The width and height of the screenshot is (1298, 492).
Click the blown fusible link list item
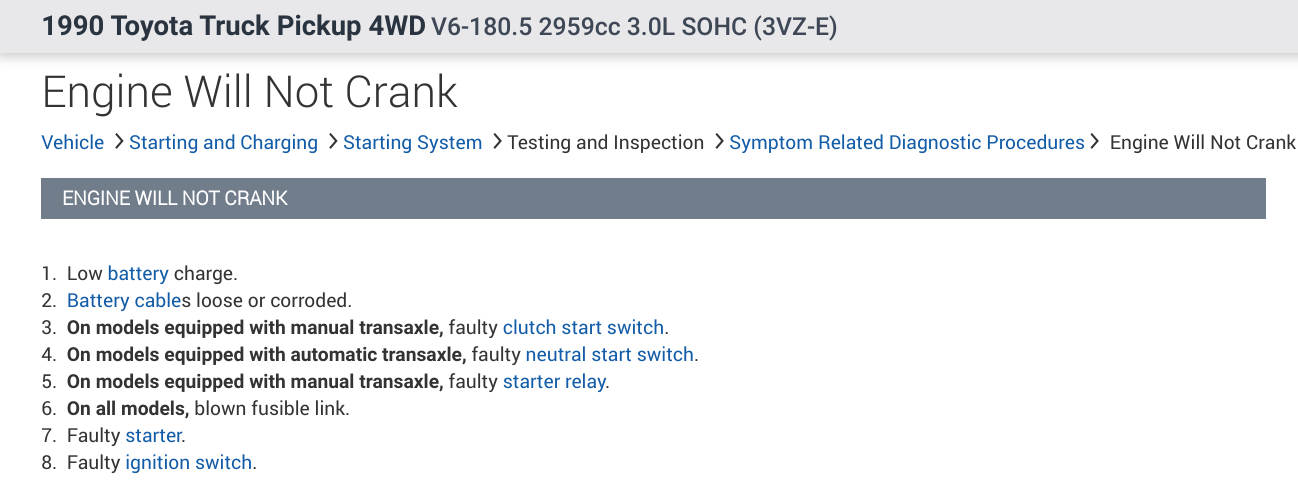(271, 408)
